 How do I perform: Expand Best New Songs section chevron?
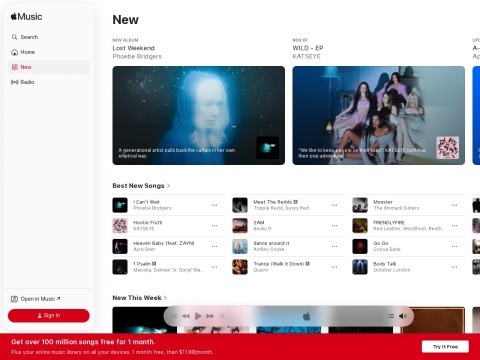(168, 186)
